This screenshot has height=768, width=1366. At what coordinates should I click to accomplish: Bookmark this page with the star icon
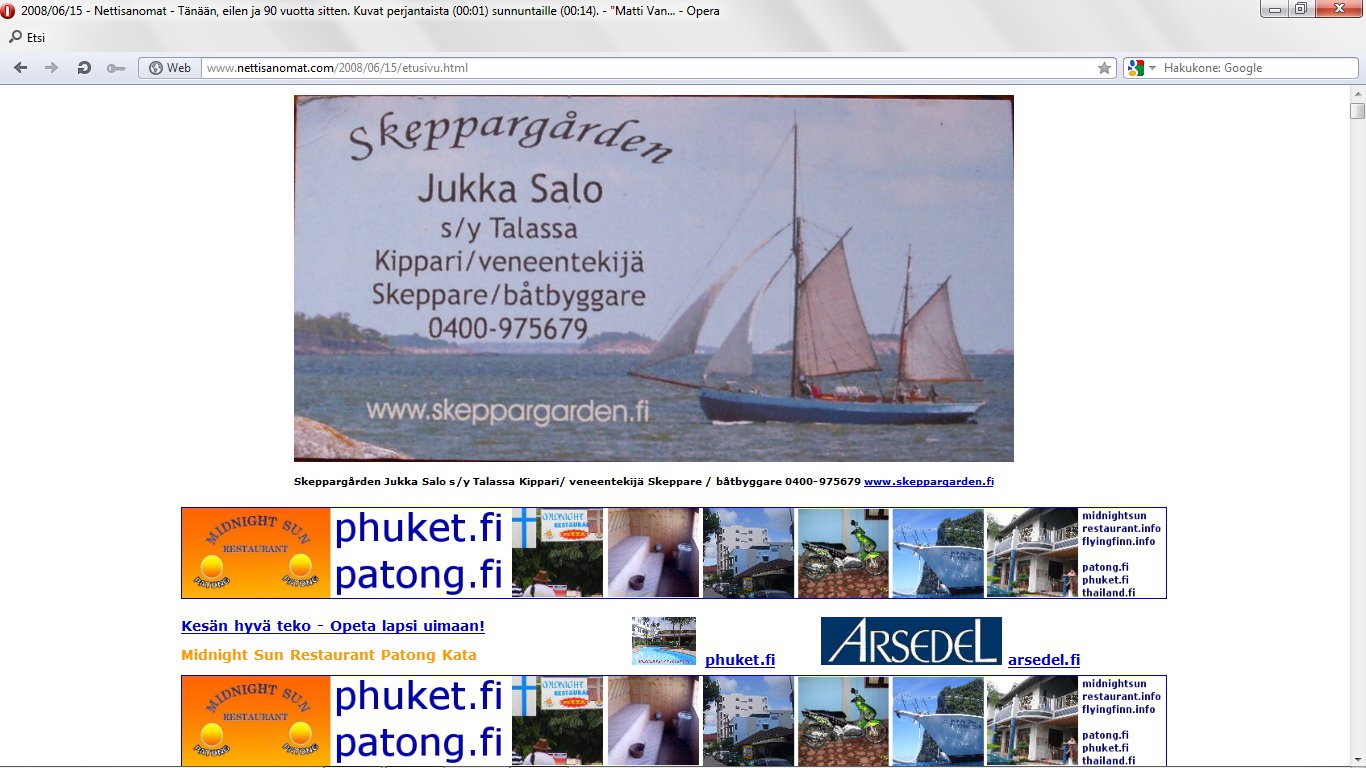[1104, 68]
